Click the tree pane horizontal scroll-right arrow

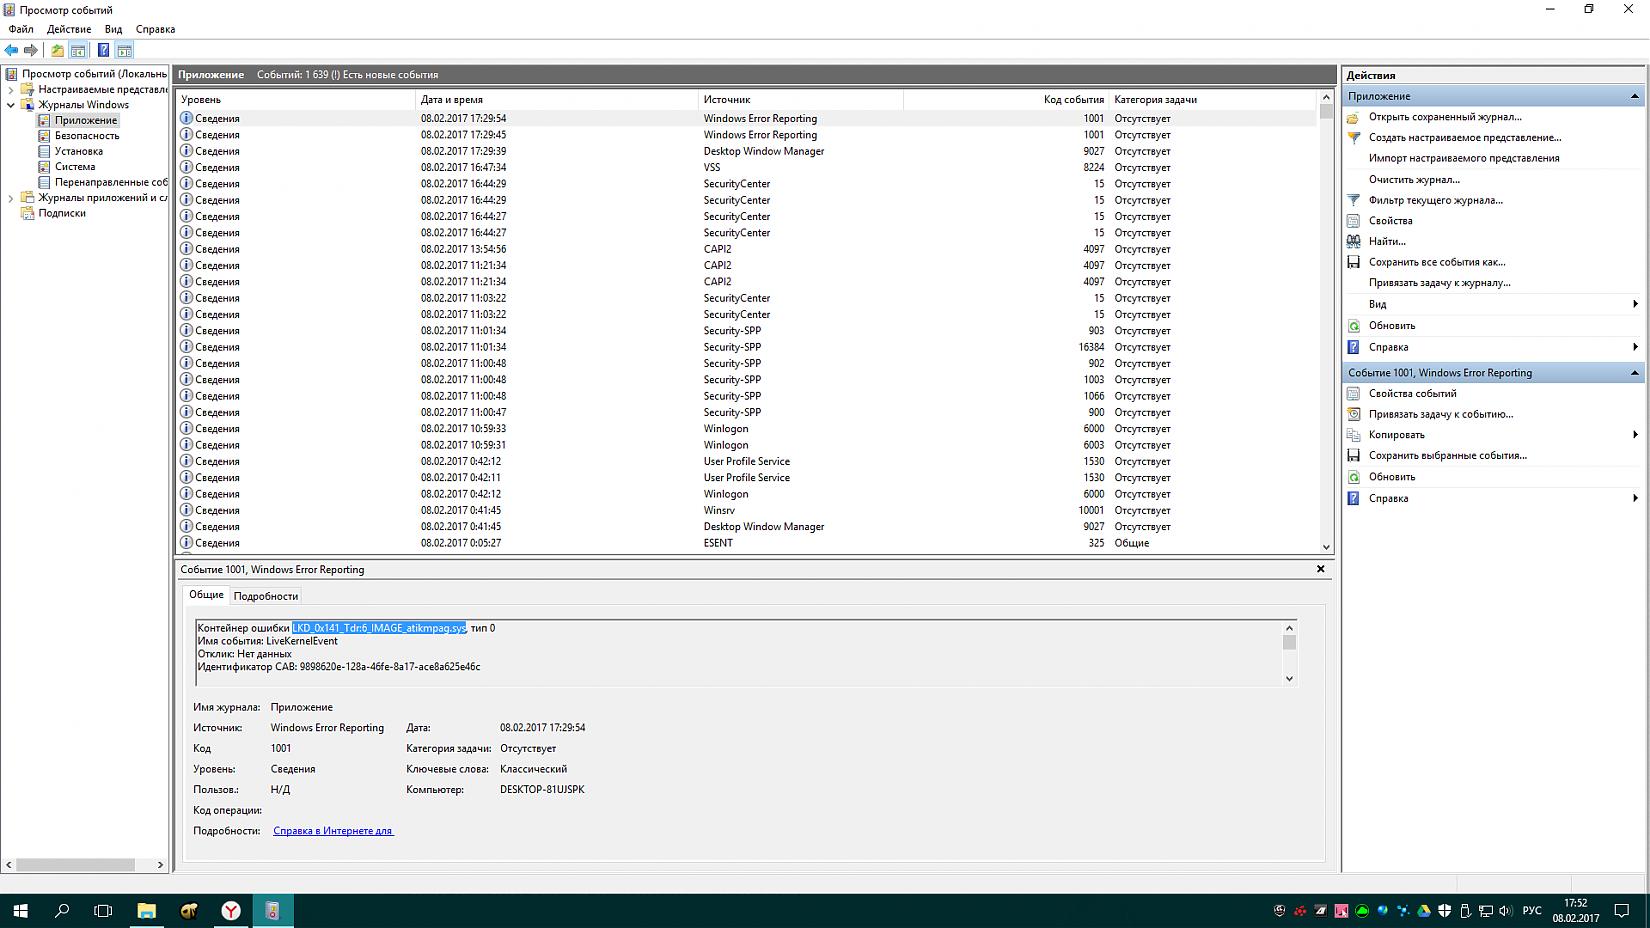pos(160,865)
